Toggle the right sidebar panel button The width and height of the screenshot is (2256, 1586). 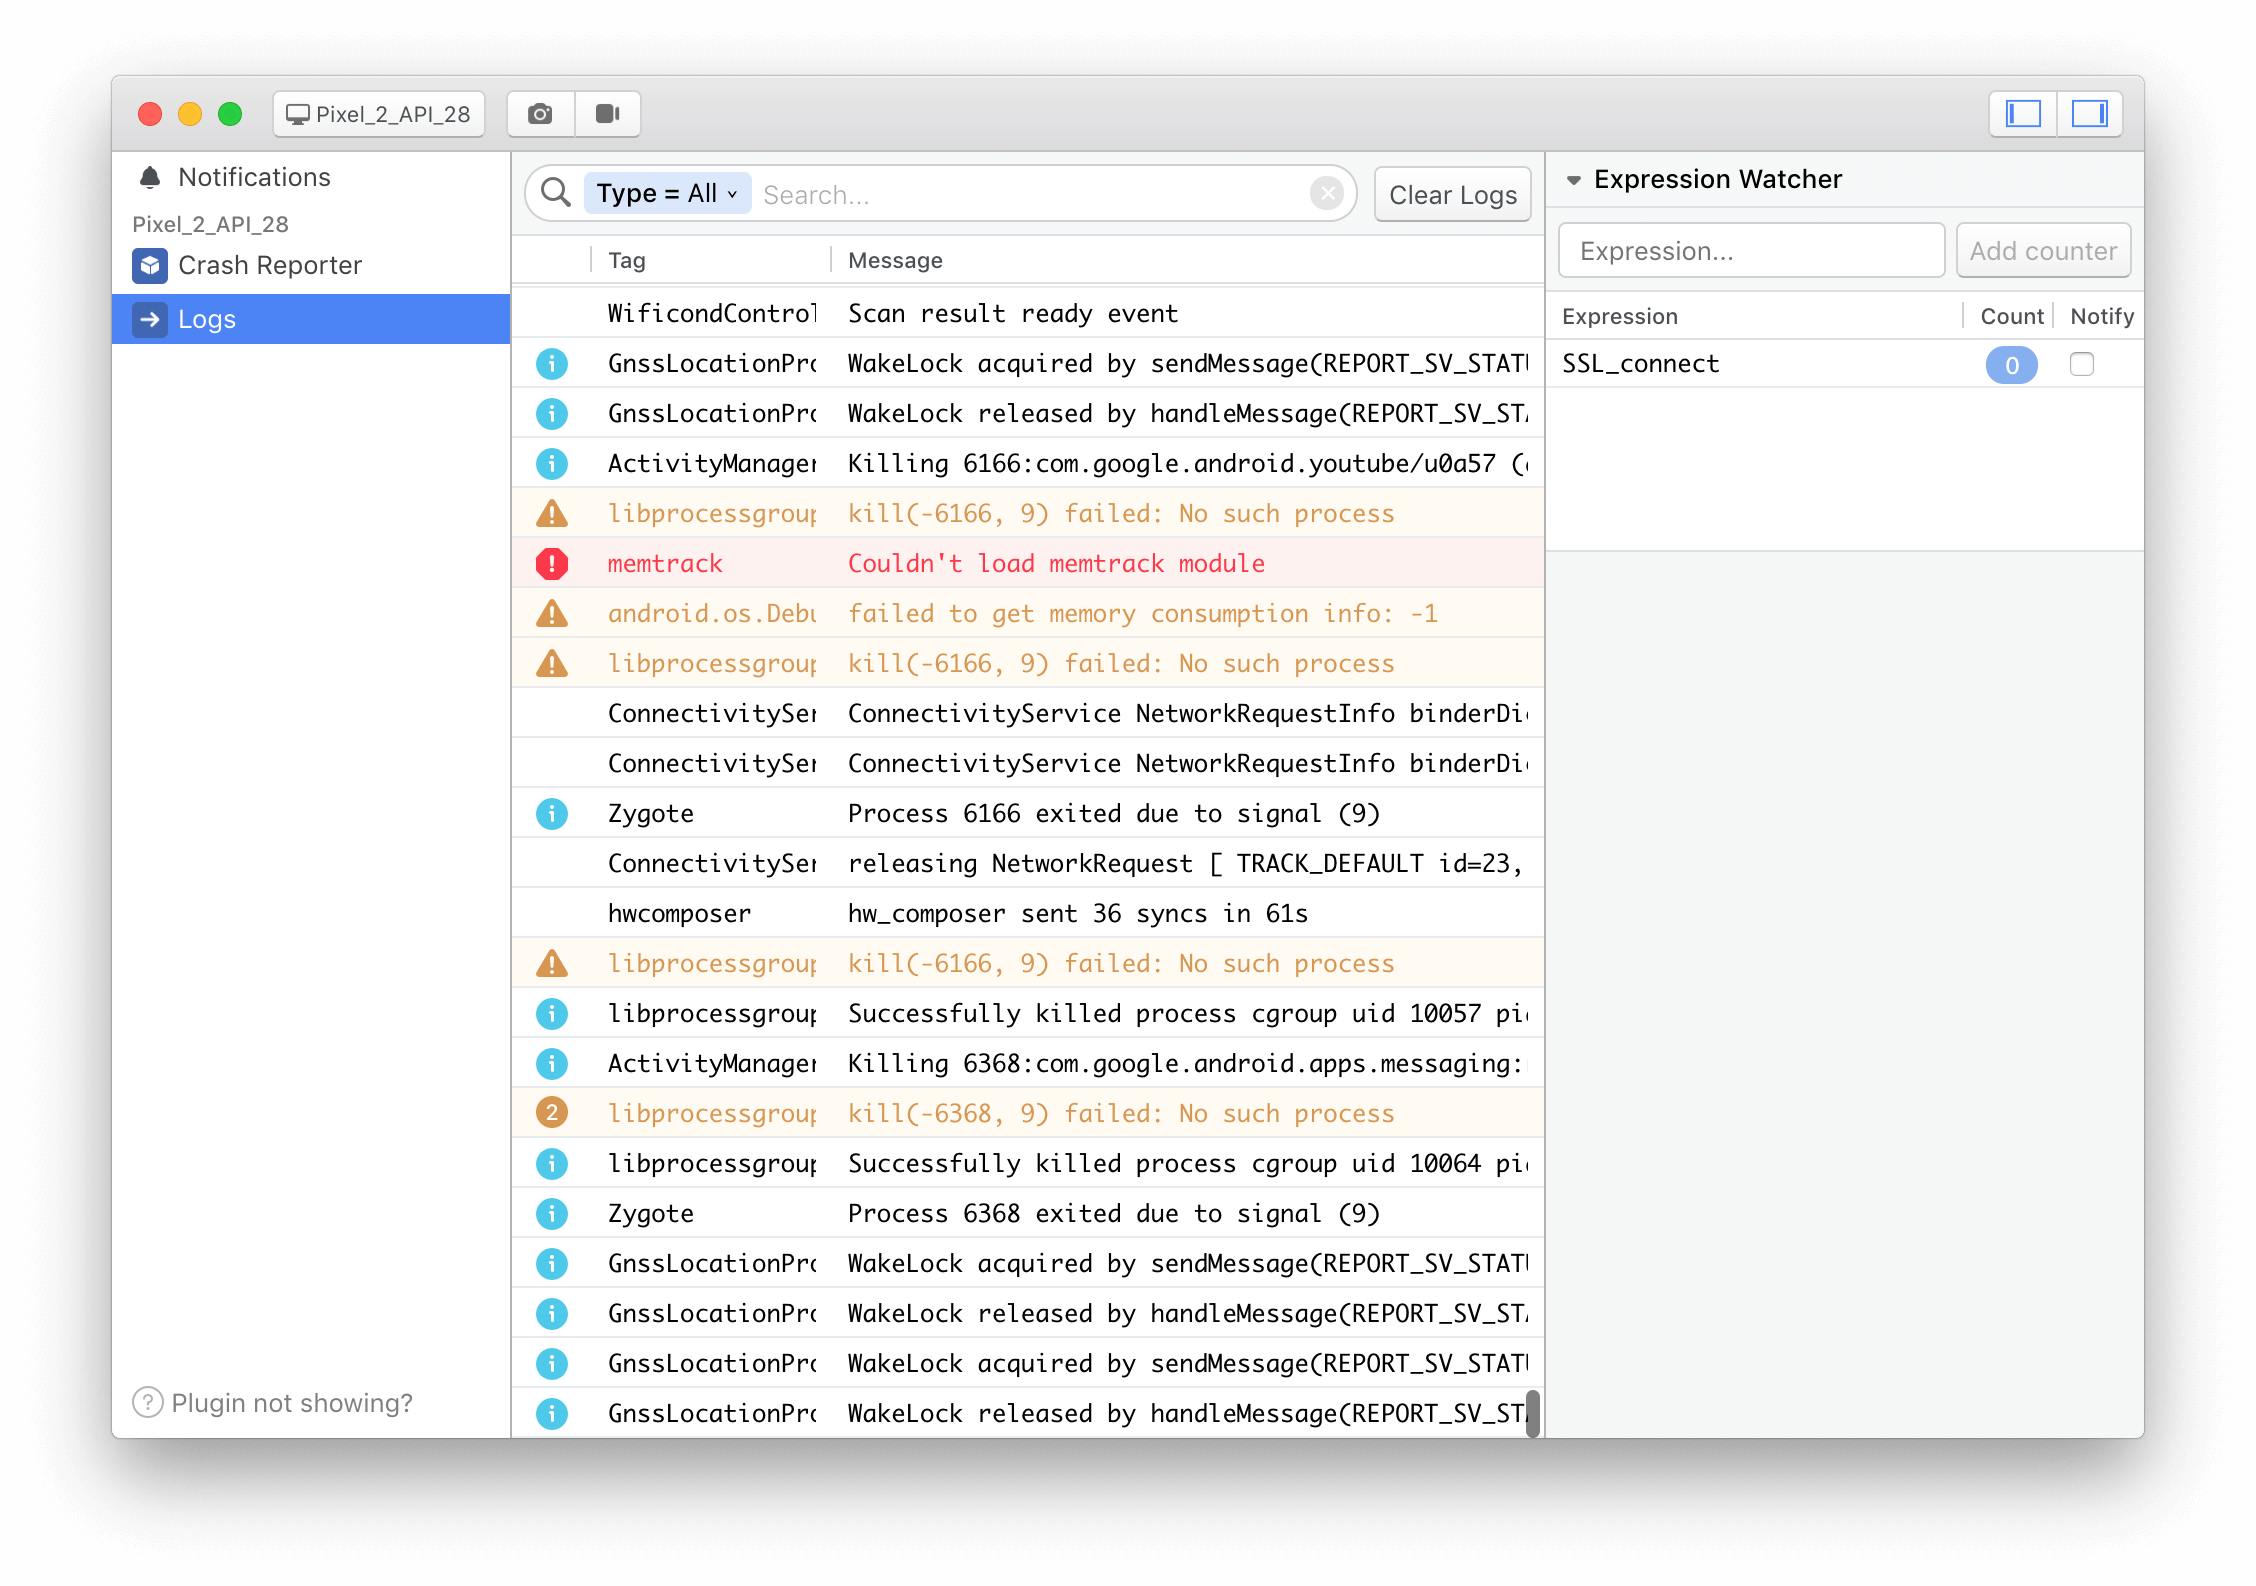pyautogui.click(x=2089, y=114)
